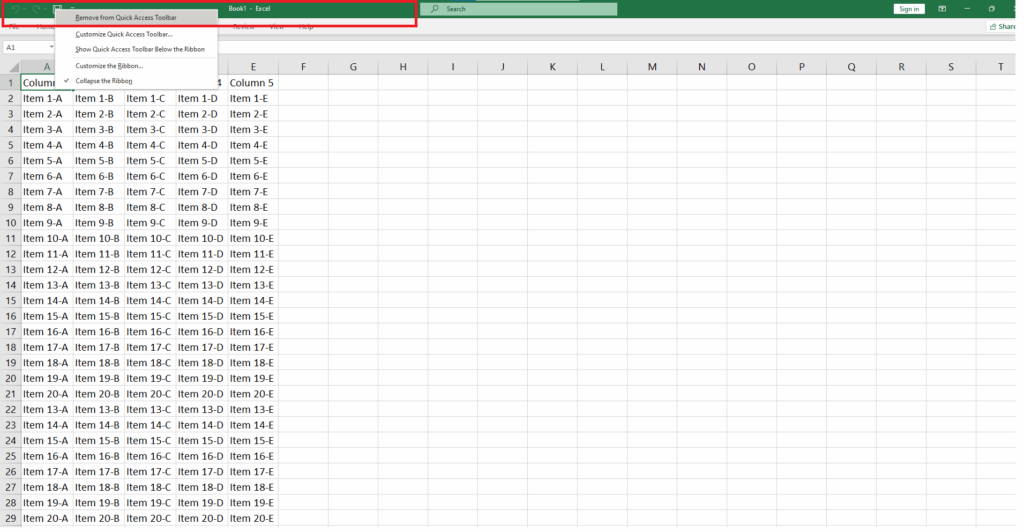Select row 21 header
The height and width of the screenshot is (532, 1024).
point(10,394)
